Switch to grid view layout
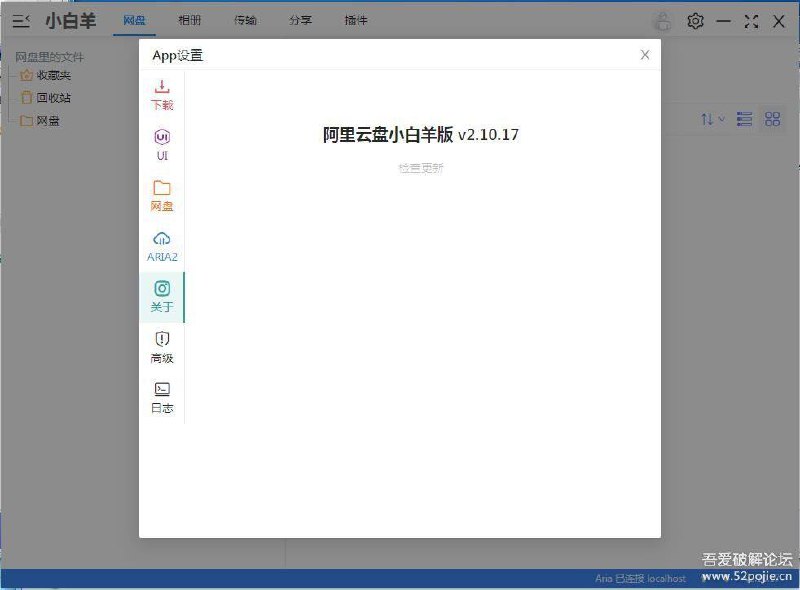 pos(771,118)
